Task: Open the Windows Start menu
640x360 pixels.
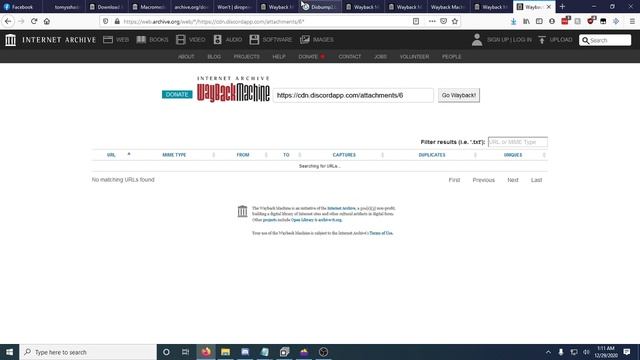Action: pos(9,352)
